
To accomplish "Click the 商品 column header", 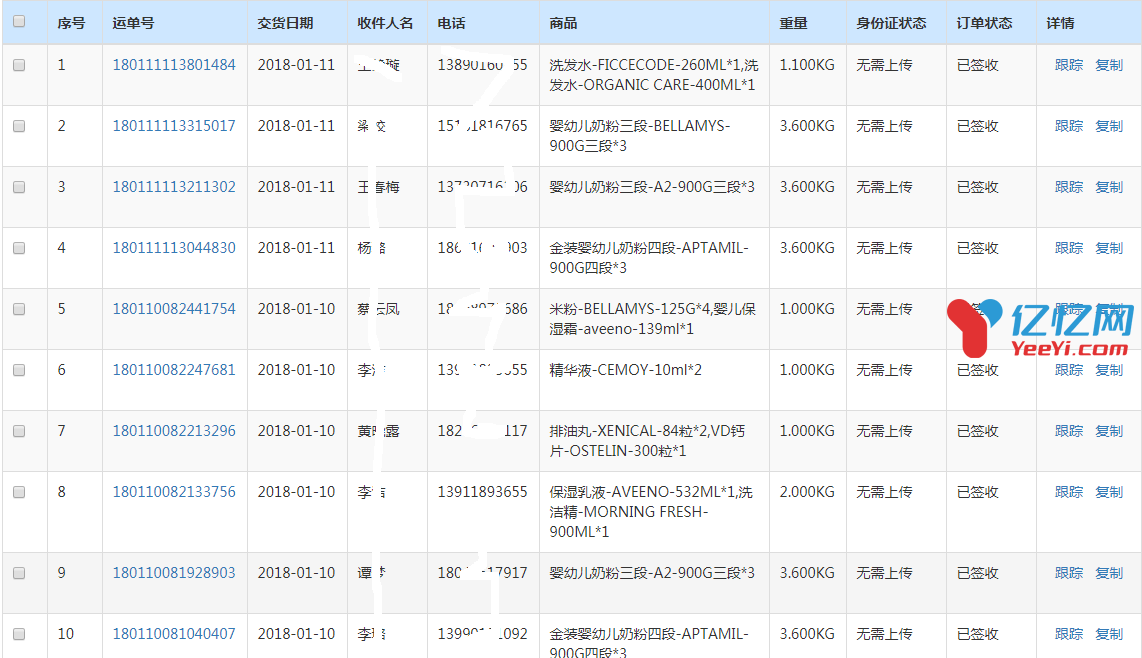I will coord(563,23).
